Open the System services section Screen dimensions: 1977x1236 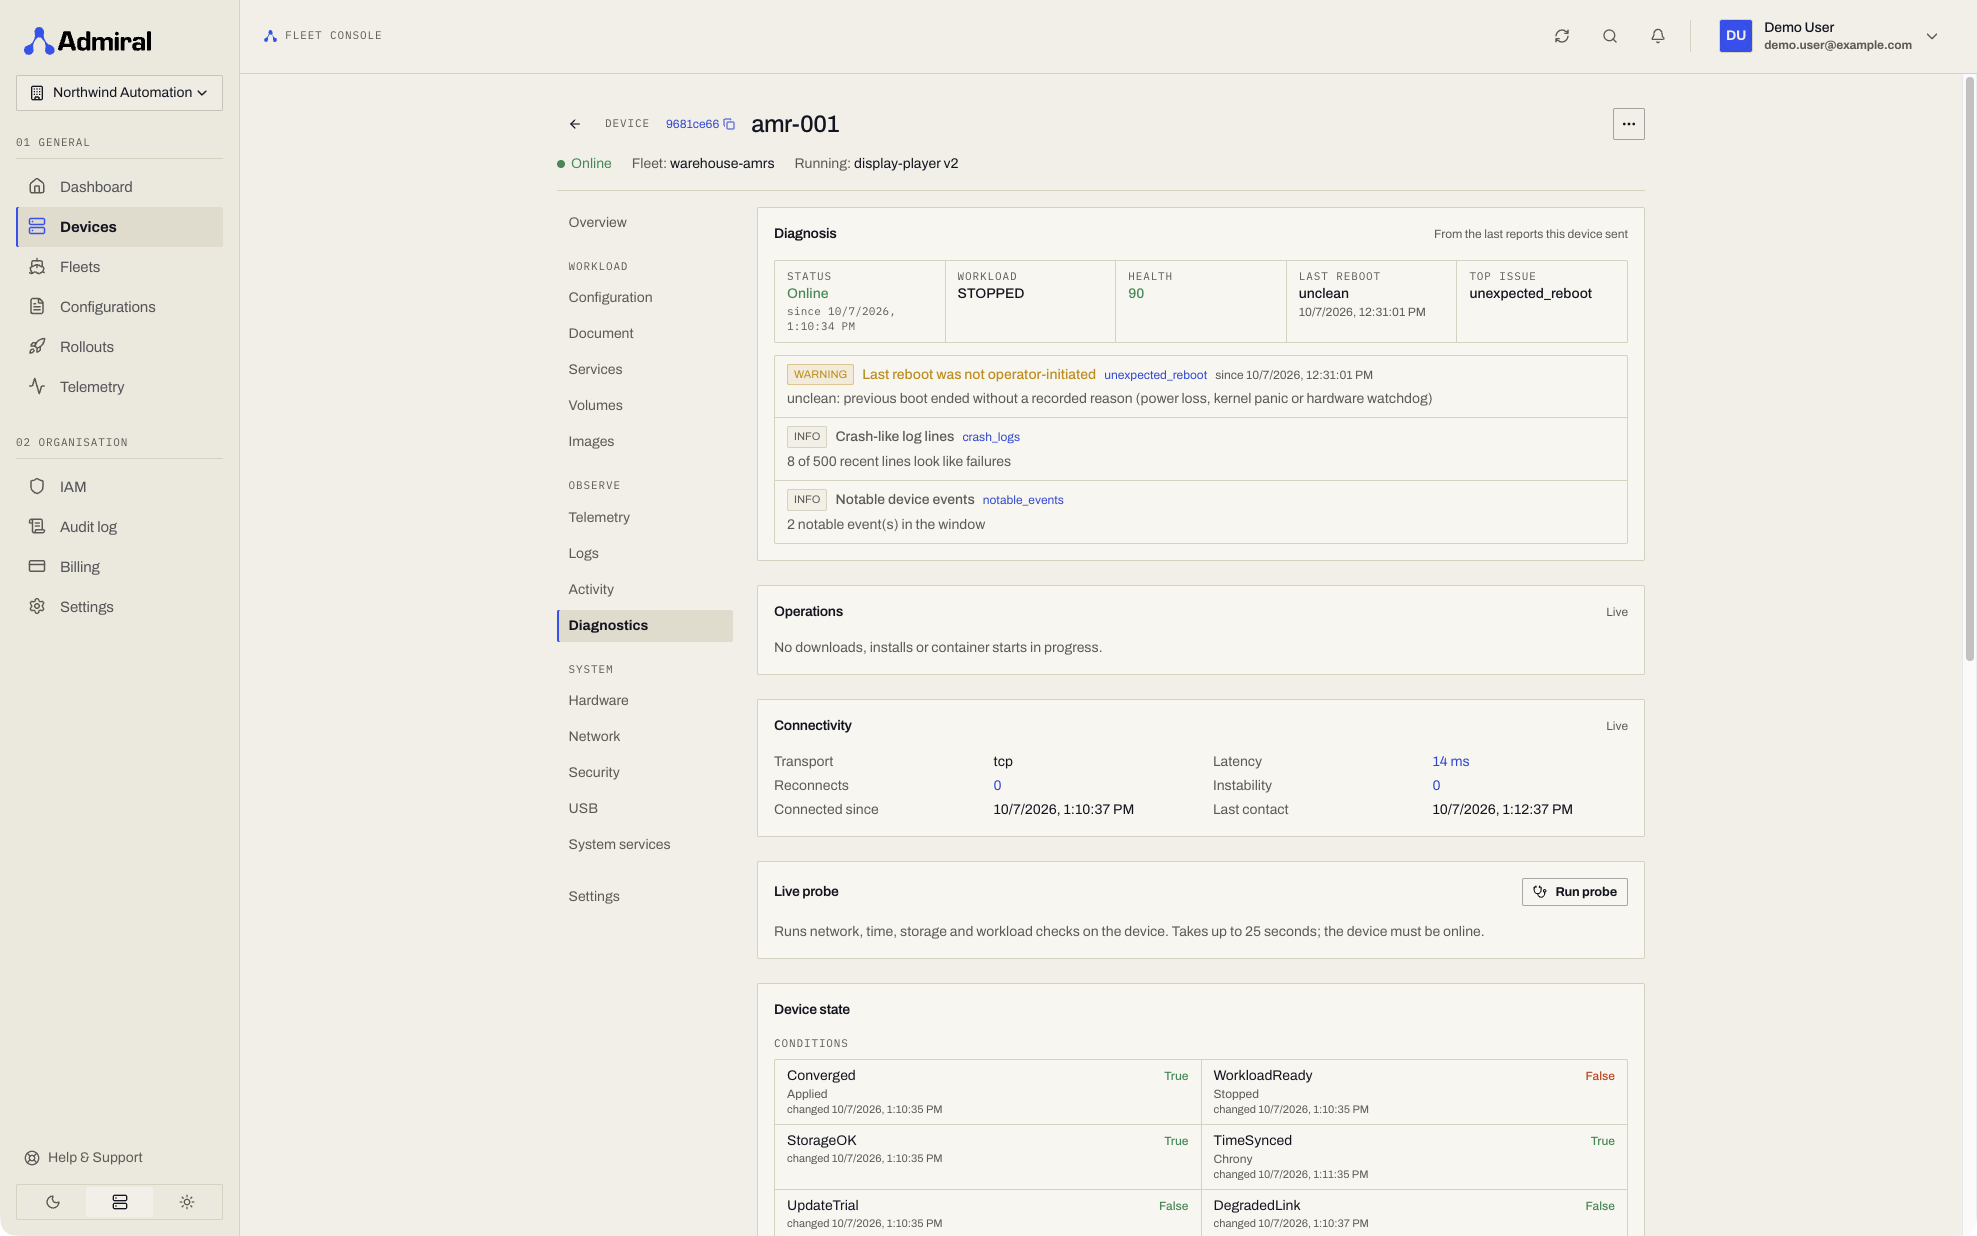644,844
